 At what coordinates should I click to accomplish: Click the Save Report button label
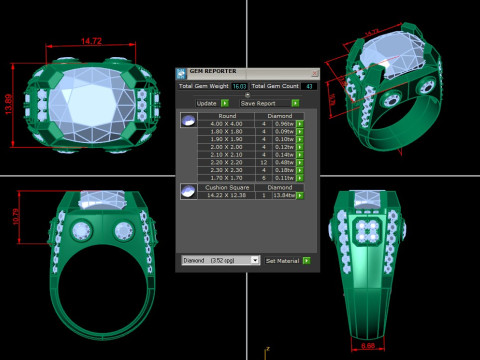[x=258, y=103]
